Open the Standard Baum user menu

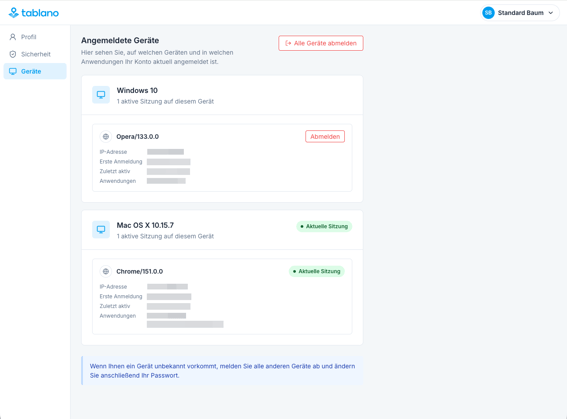pos(520,13)
